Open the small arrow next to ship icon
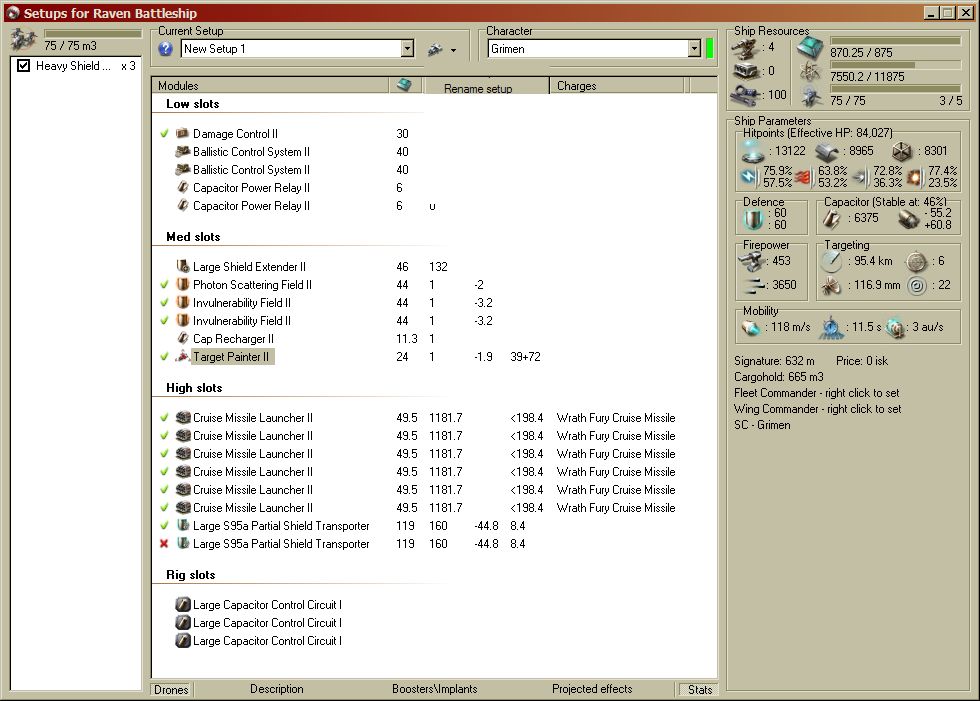 coord(454,50)
